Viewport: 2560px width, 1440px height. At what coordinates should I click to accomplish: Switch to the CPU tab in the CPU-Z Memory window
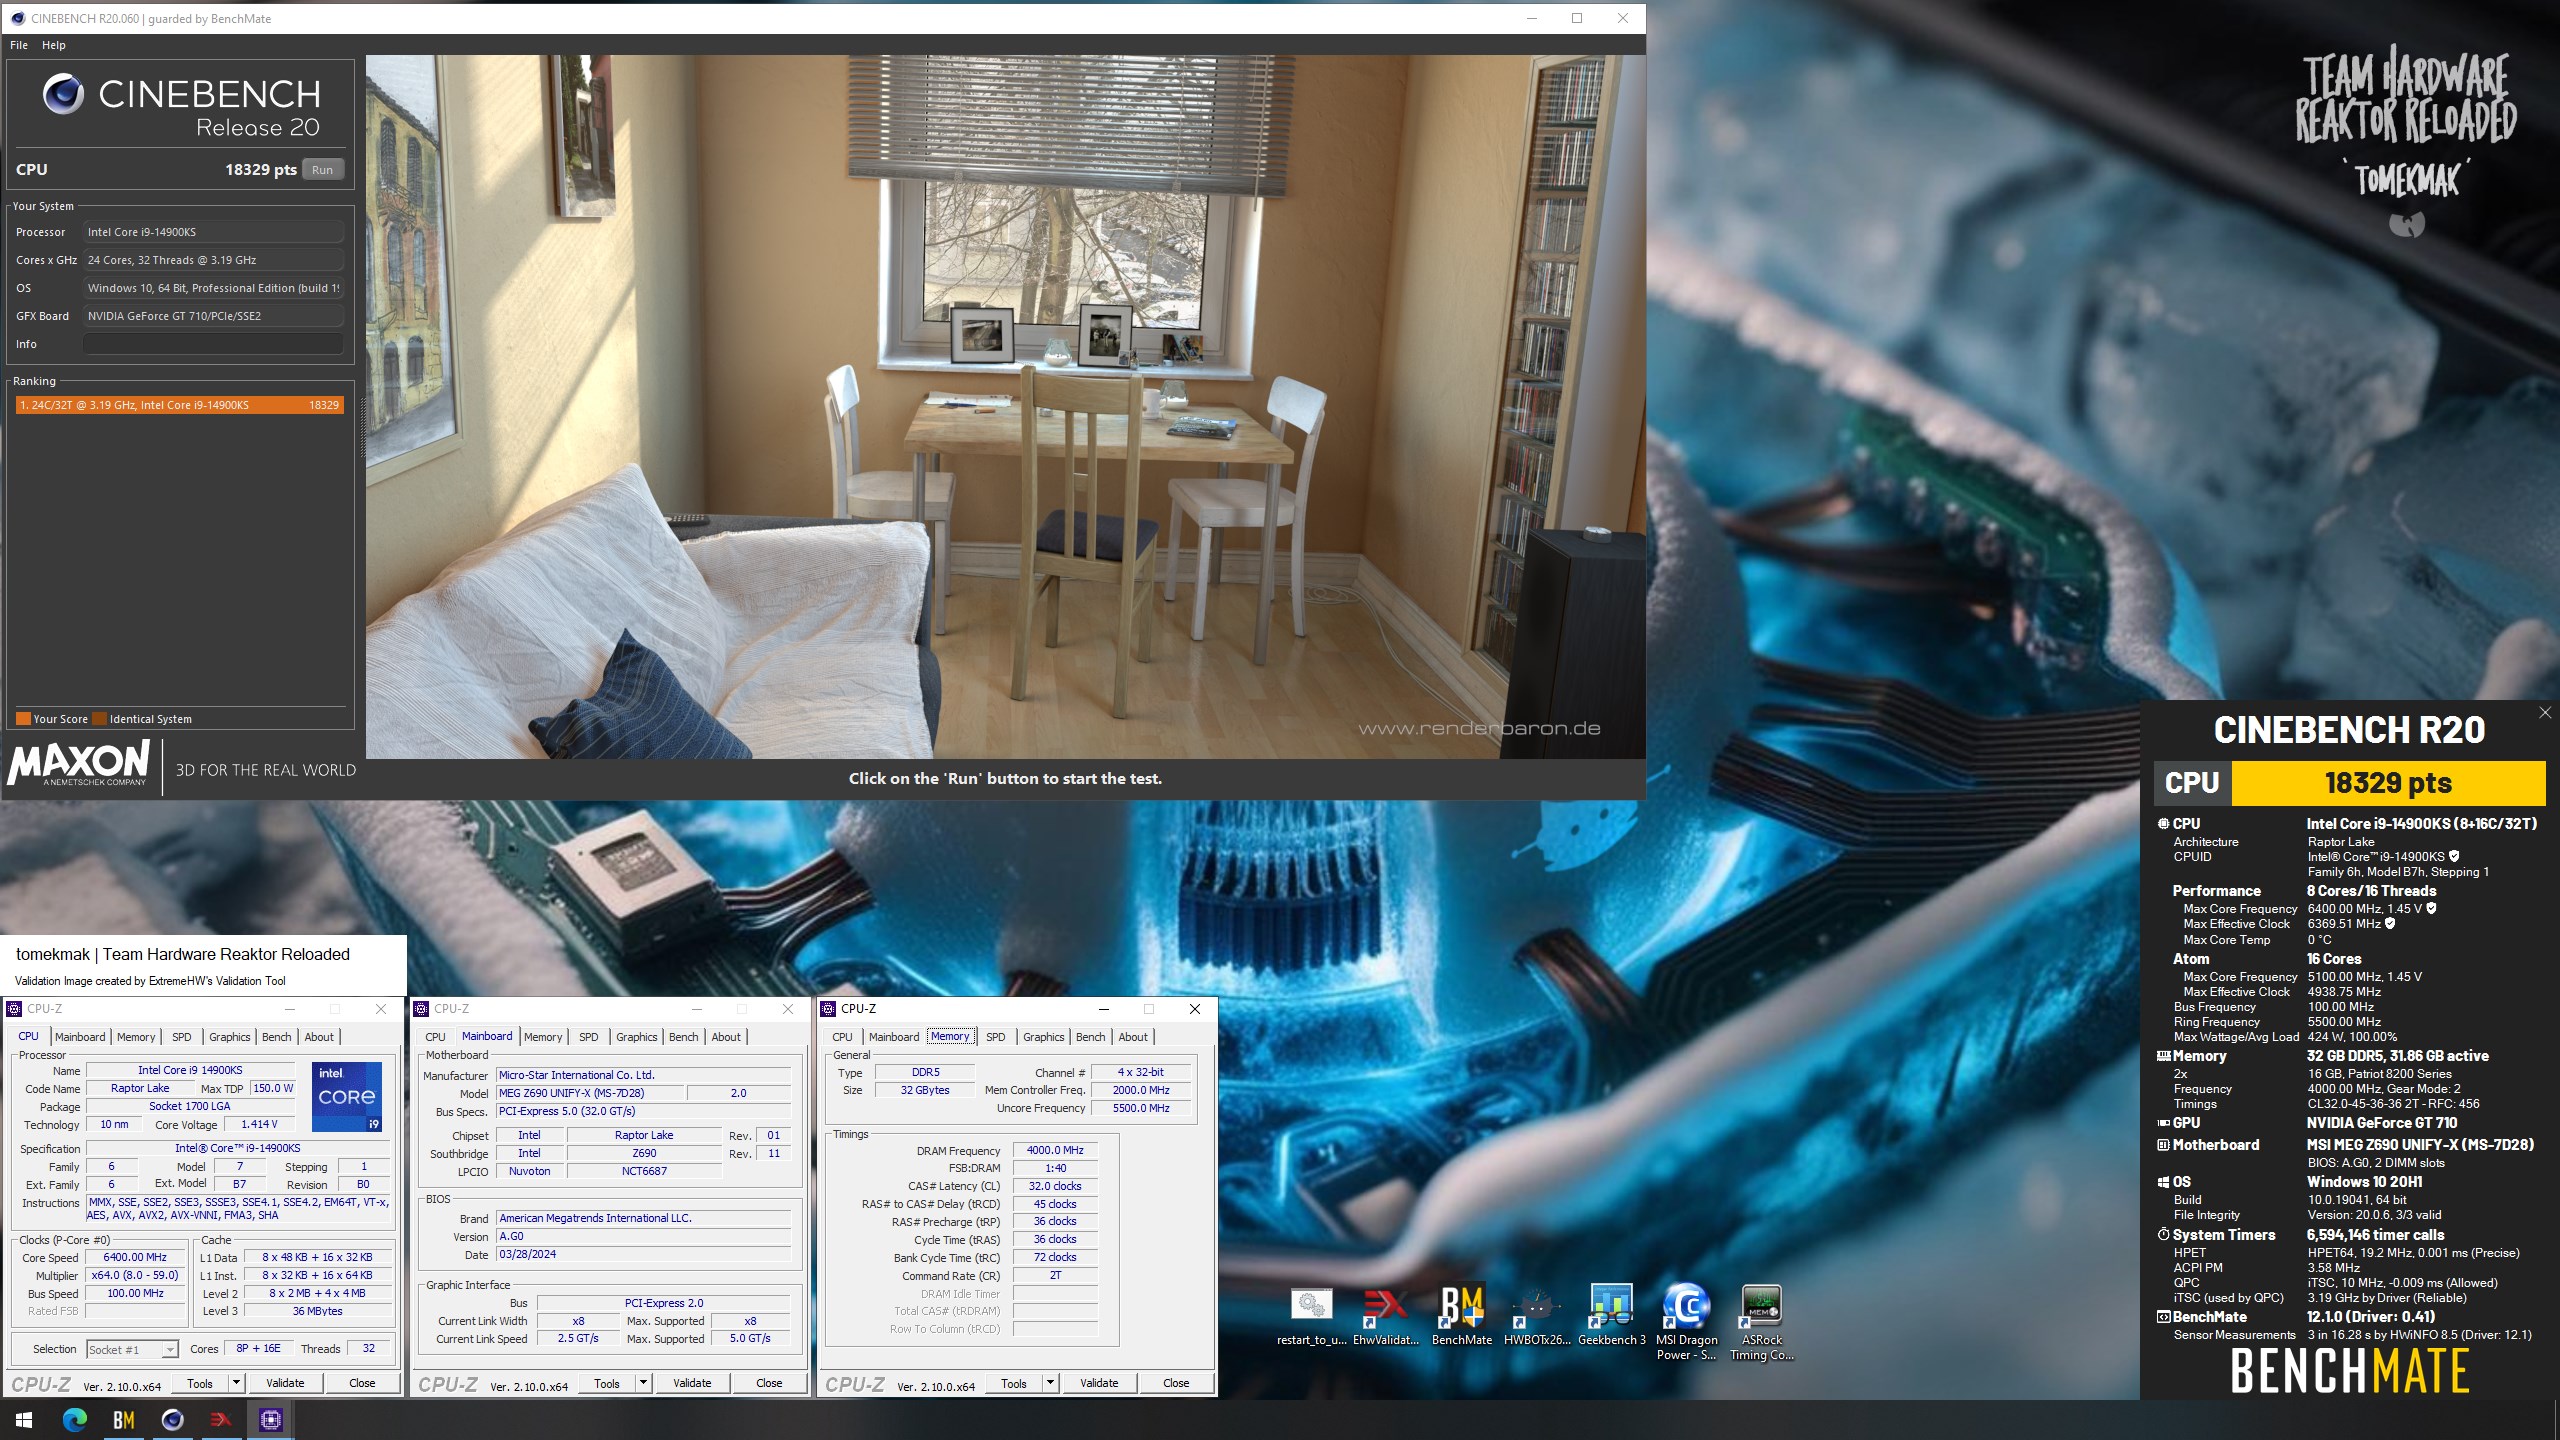pyautogui.click(x=842, y=1037)
